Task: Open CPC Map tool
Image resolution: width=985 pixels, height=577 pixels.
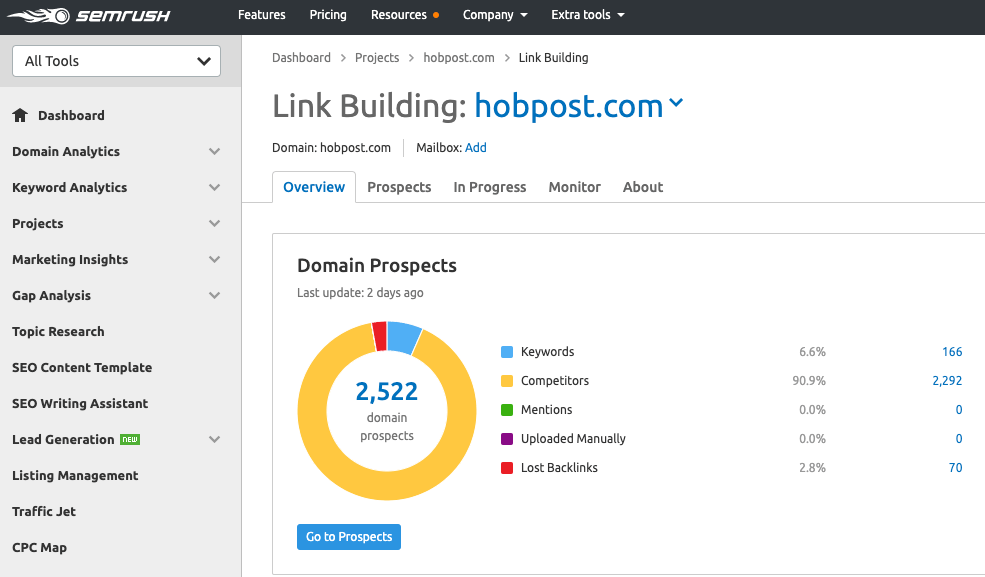Action: (x=39, y=547)
